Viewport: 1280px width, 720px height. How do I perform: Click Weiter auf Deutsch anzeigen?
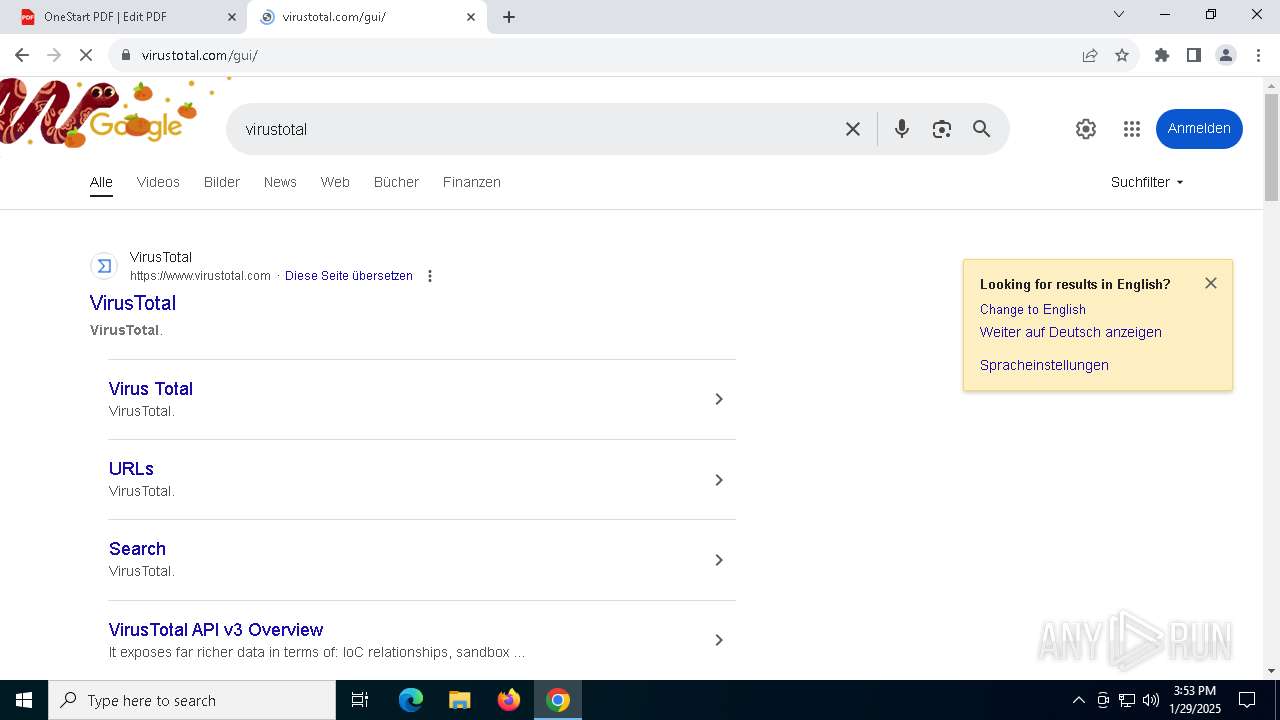click(1071, 332)
